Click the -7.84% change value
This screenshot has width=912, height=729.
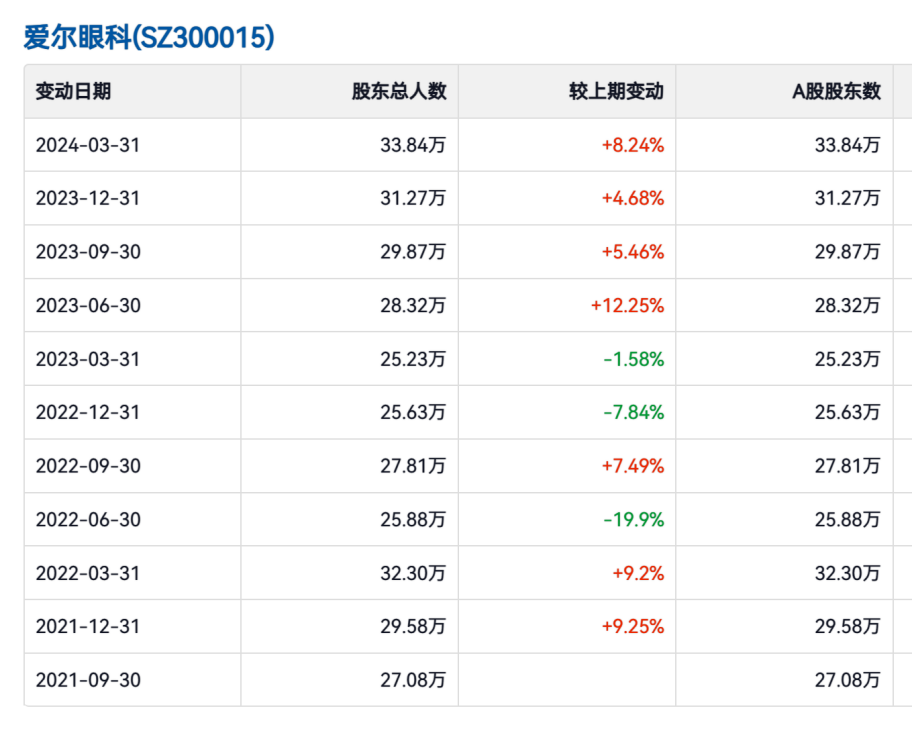[x=633, y=412]
